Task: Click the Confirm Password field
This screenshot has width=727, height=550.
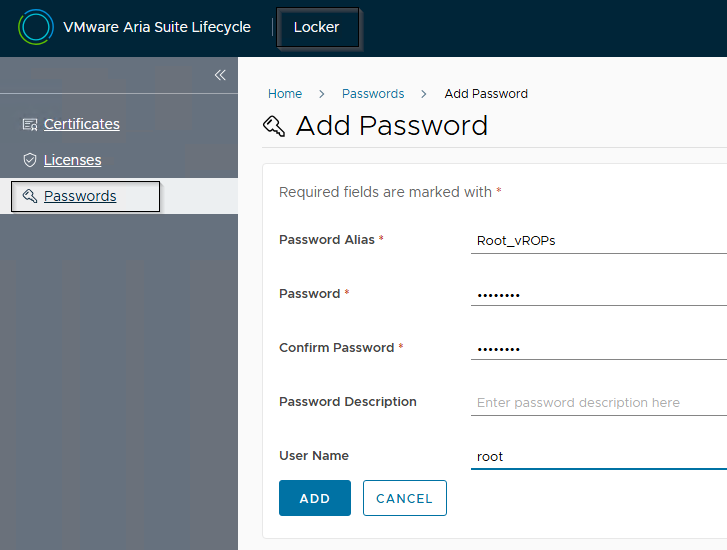Action: coord(599,348)
